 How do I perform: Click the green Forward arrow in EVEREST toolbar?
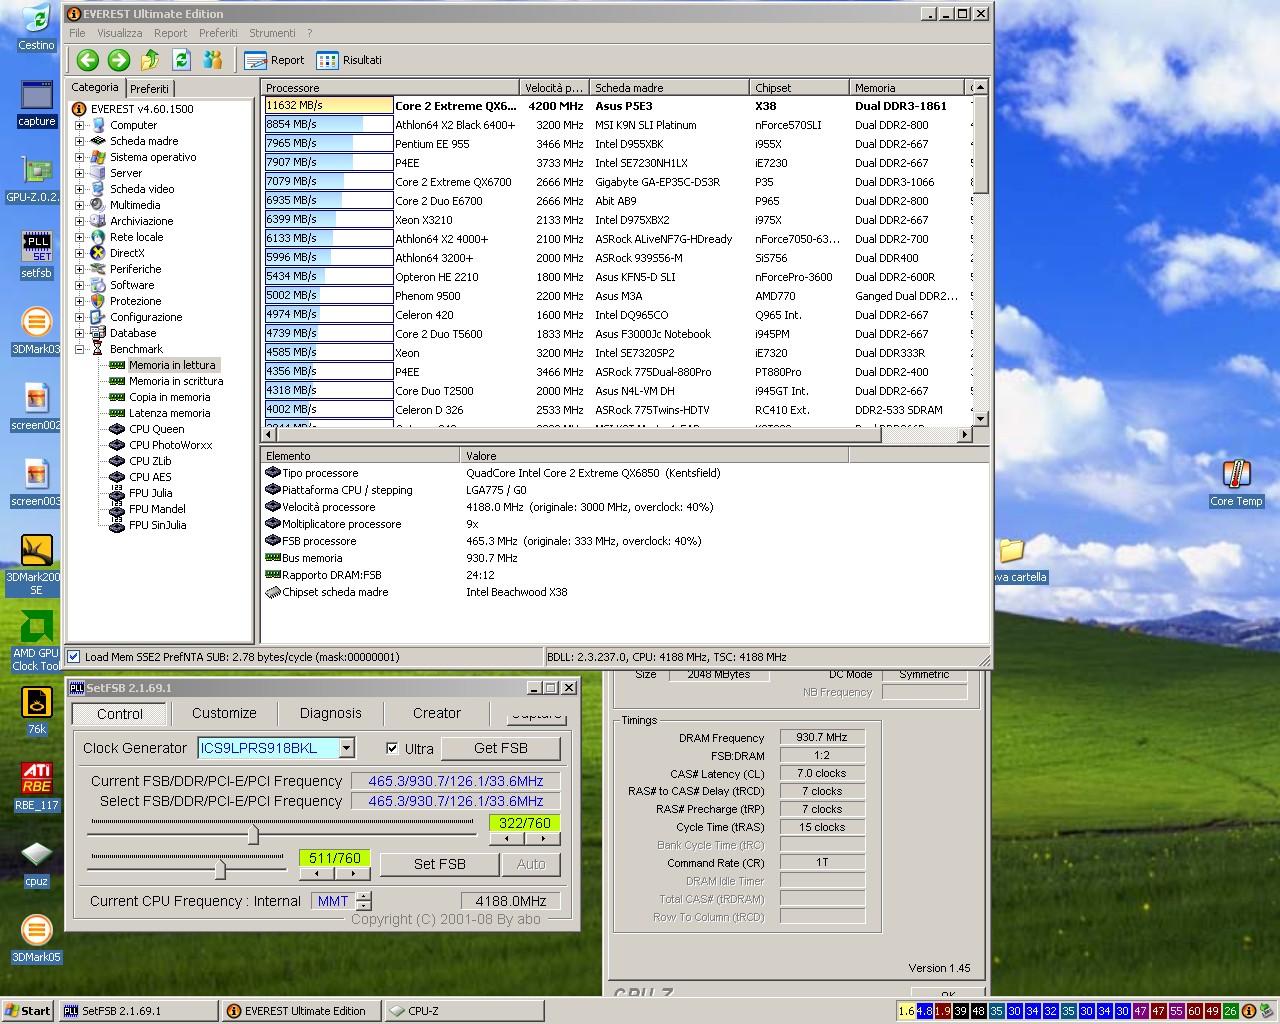point(119,60)
